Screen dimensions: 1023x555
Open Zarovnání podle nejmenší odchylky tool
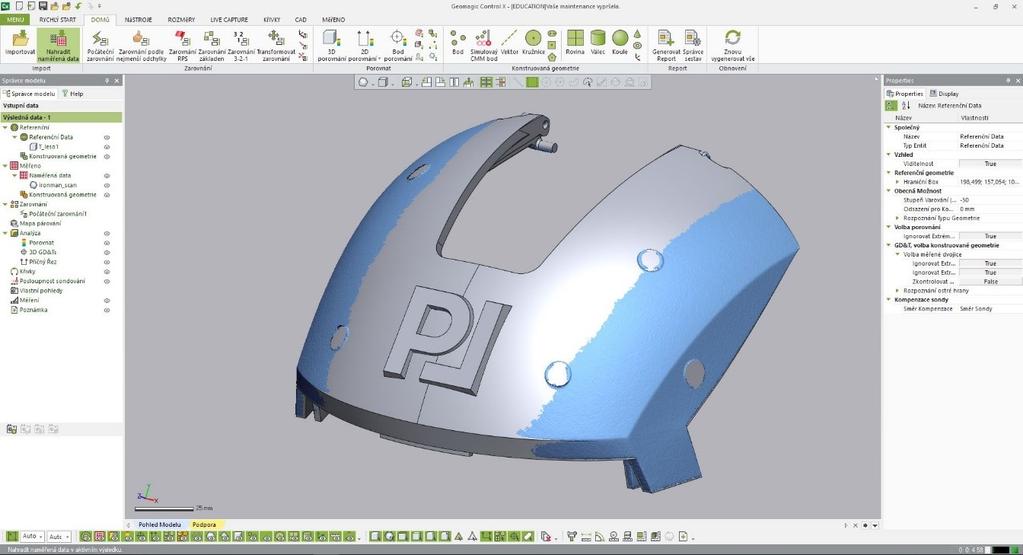pyautogui.click(x=142, y=45)
